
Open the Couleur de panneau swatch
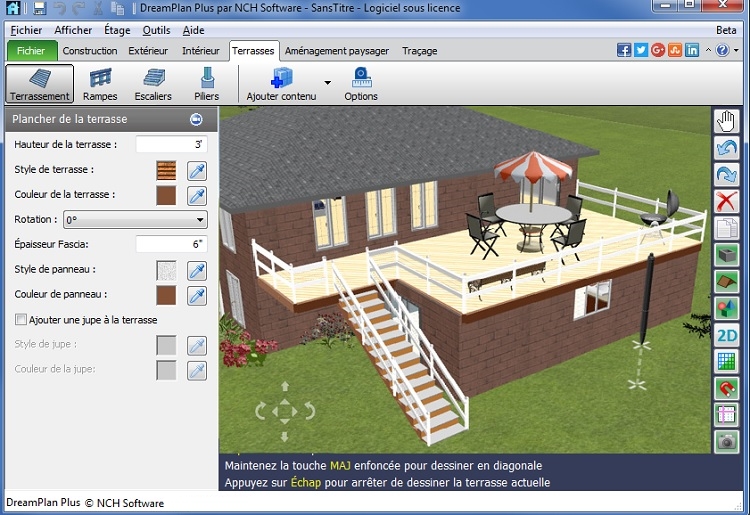166,296
